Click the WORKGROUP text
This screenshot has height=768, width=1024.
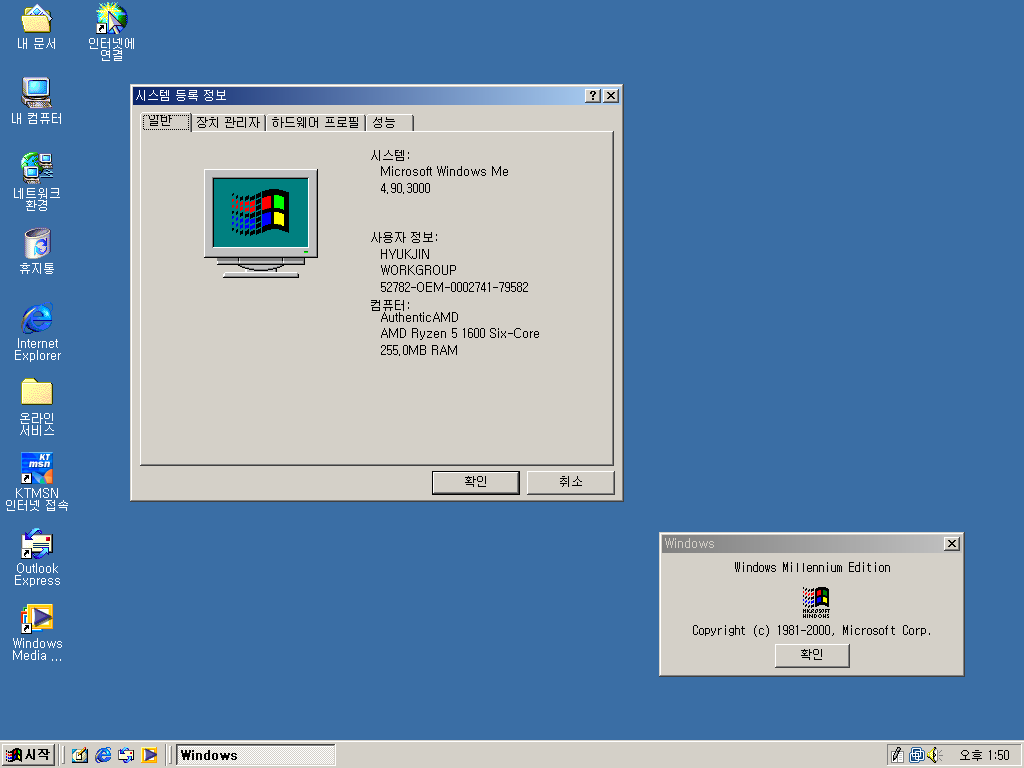point(418,270)
